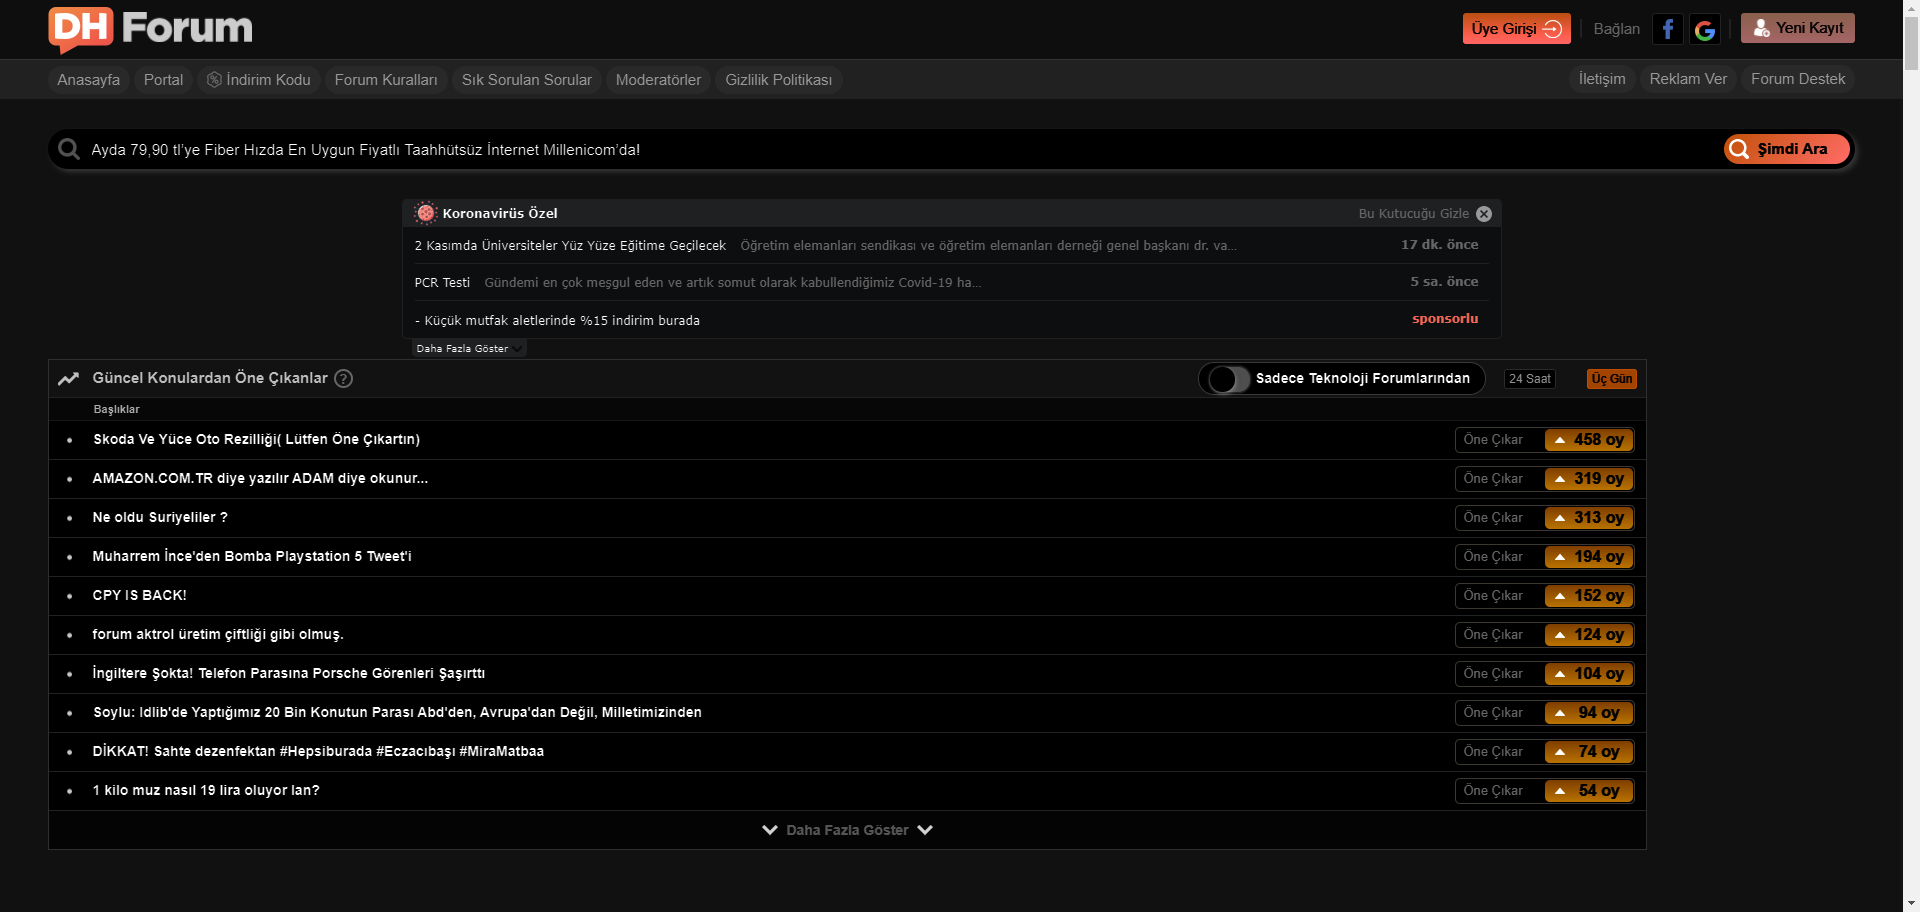Click the magnifier icon in search bar
1920x912 pixels.
click(69, 149)
